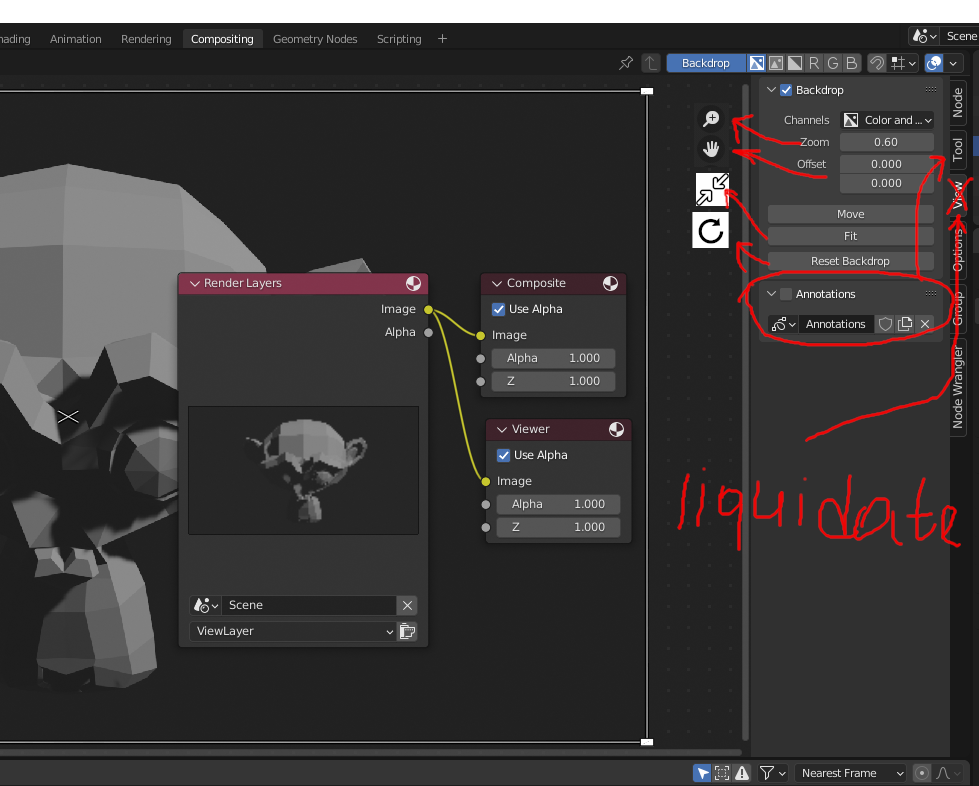This screenshot has width=979, height=786.
Task: Open the Render Layers scene browse icon
Action: pos(205,605)
